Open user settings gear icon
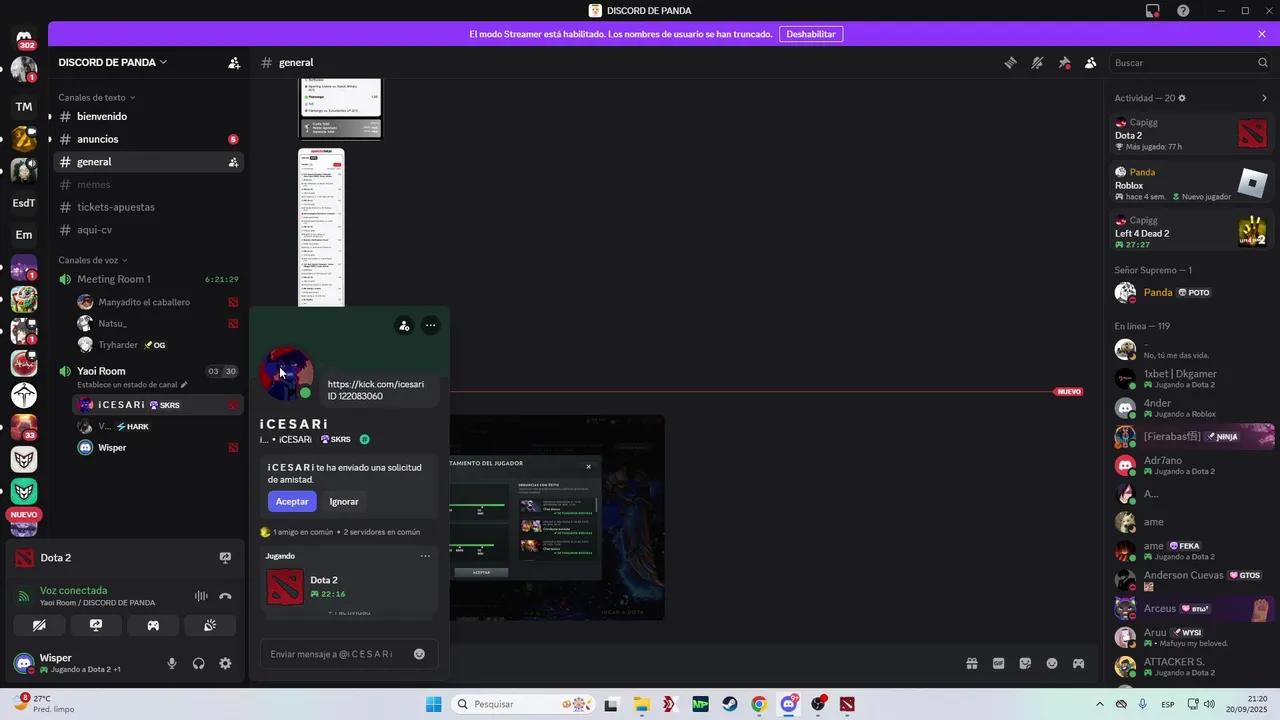The width and height of the screenshot is (1280, 720). coord(225,663)
